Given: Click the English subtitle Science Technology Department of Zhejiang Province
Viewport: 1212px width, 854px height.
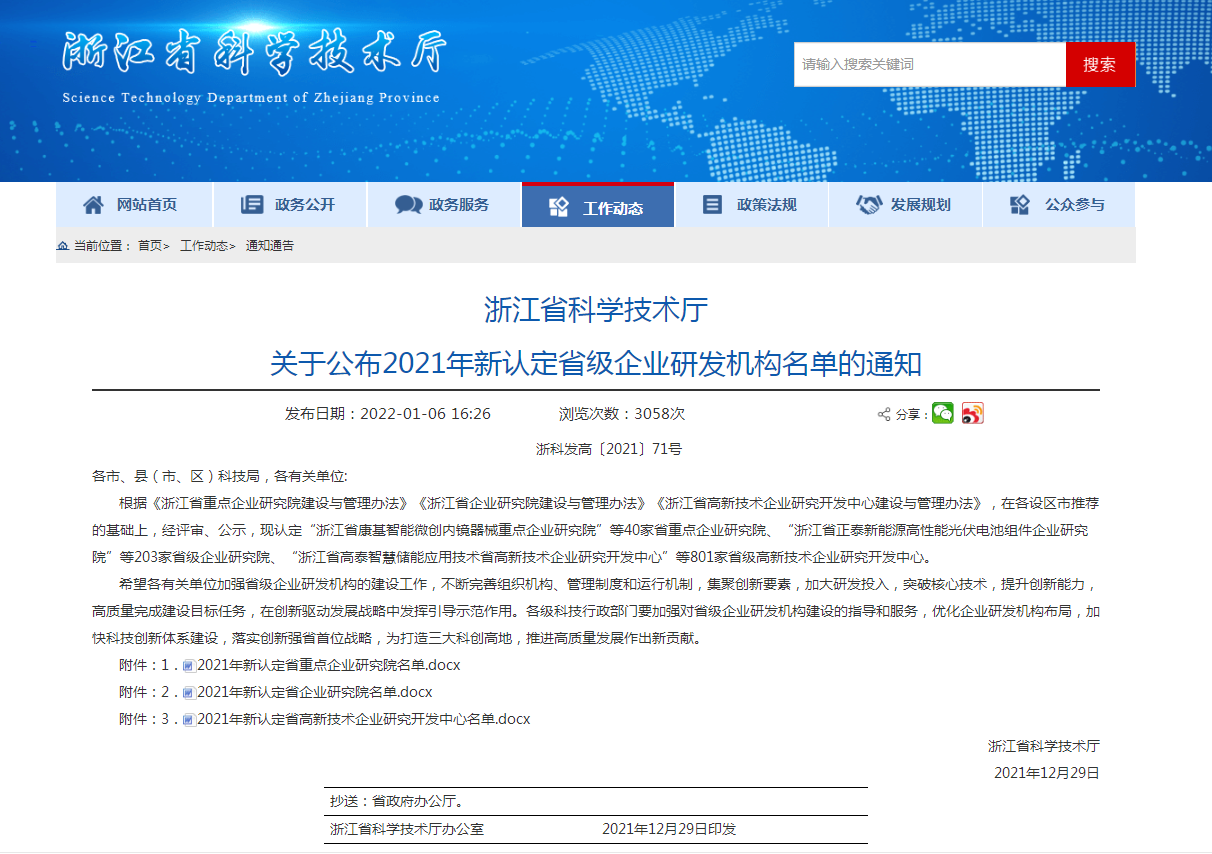Looking at the screenshot, I should coord(251,98).
